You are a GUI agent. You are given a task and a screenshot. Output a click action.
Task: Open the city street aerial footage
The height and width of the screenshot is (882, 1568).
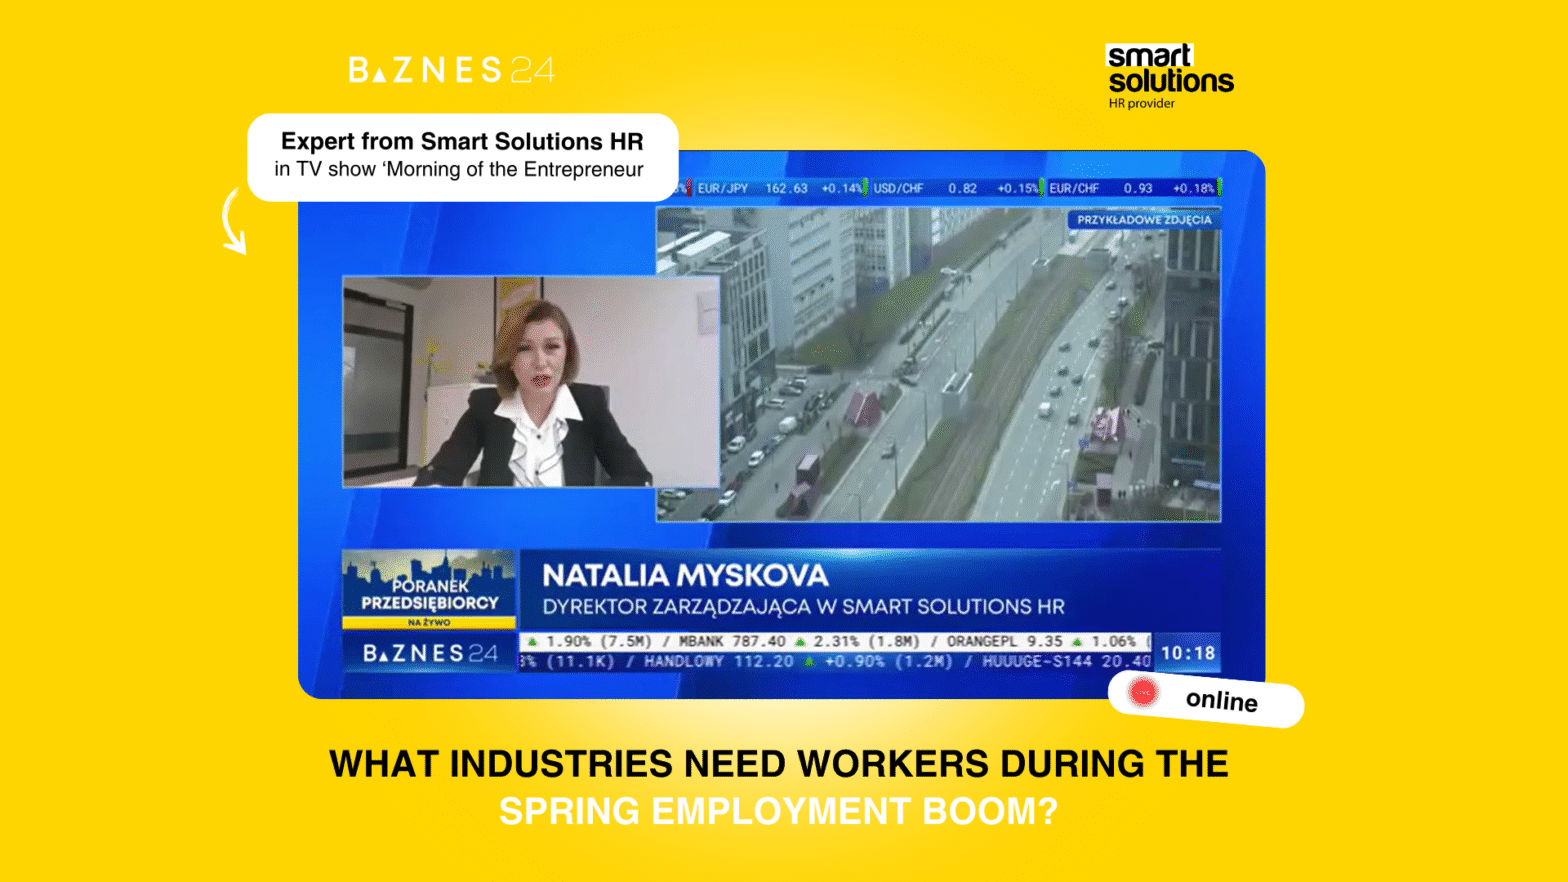(938, 364)
